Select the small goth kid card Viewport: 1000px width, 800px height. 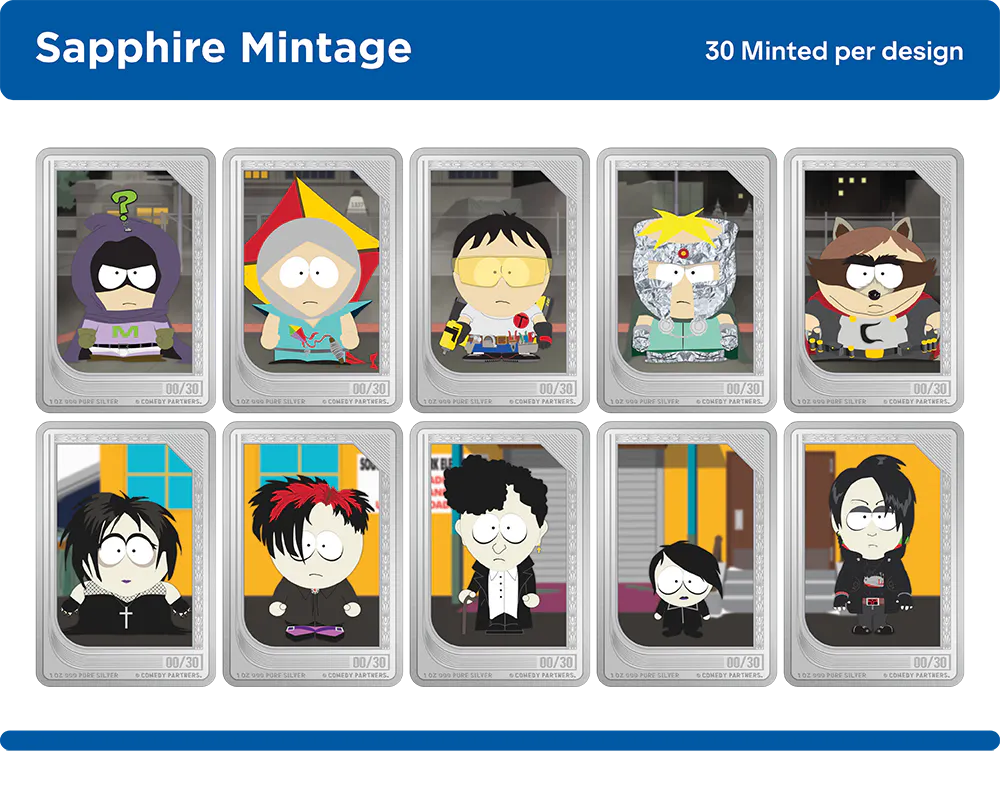coord(686,554)
